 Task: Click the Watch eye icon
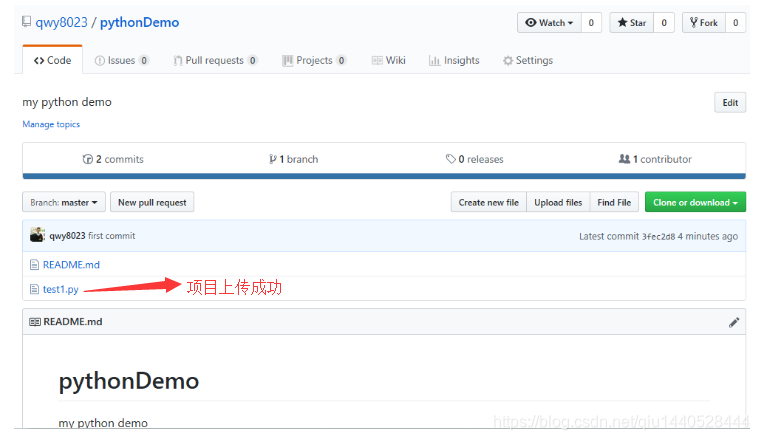[531, 23]
